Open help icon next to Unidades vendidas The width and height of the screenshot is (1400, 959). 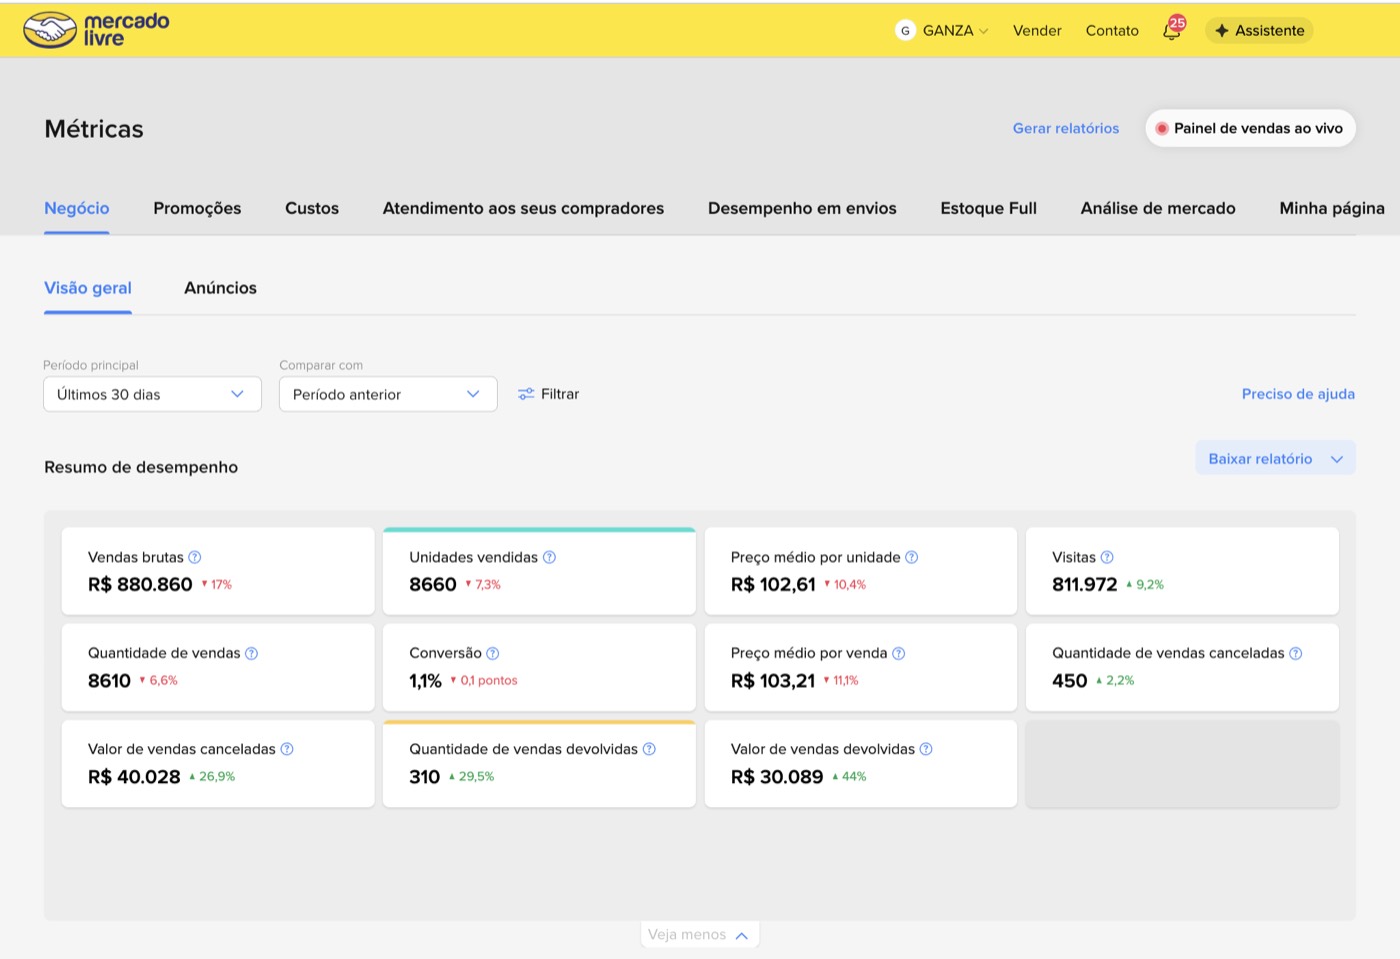tap(549, 557)
